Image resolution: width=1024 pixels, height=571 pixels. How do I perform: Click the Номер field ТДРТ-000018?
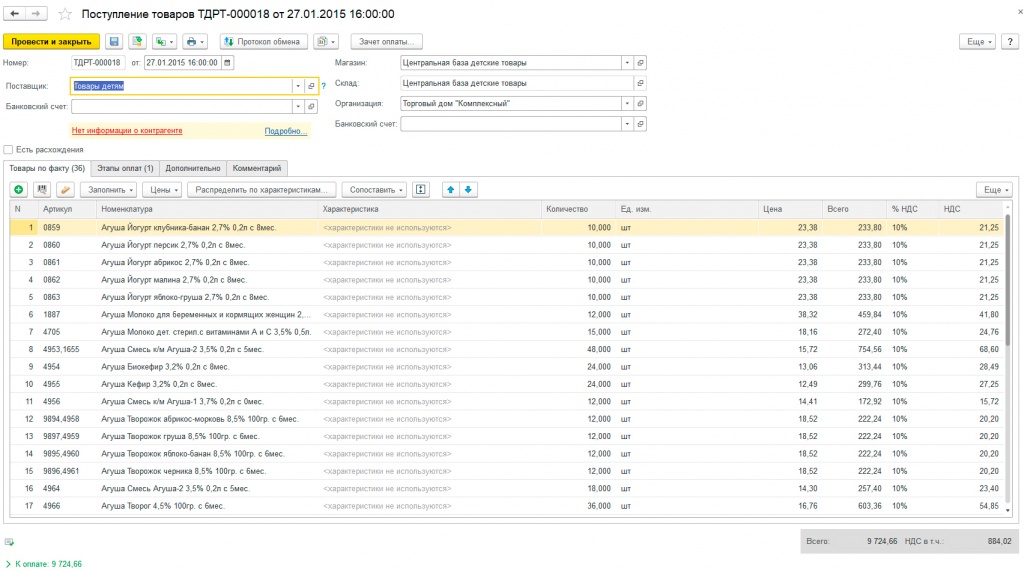[x=97, y=63]
